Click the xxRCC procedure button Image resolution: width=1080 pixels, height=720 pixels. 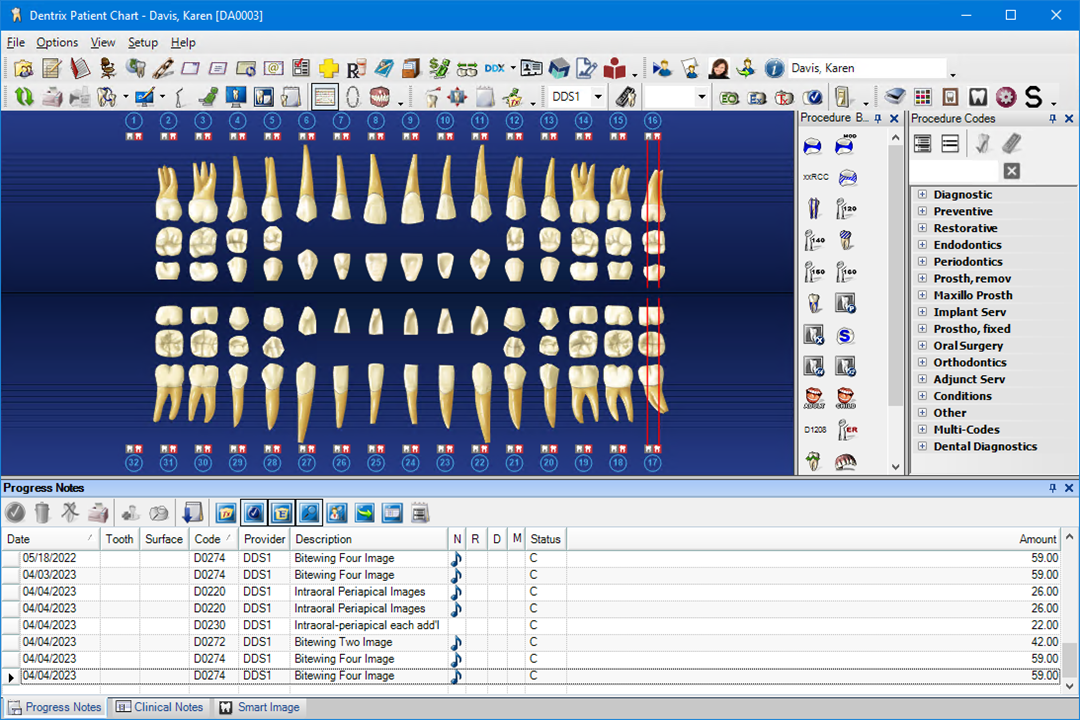pos(815,177)
